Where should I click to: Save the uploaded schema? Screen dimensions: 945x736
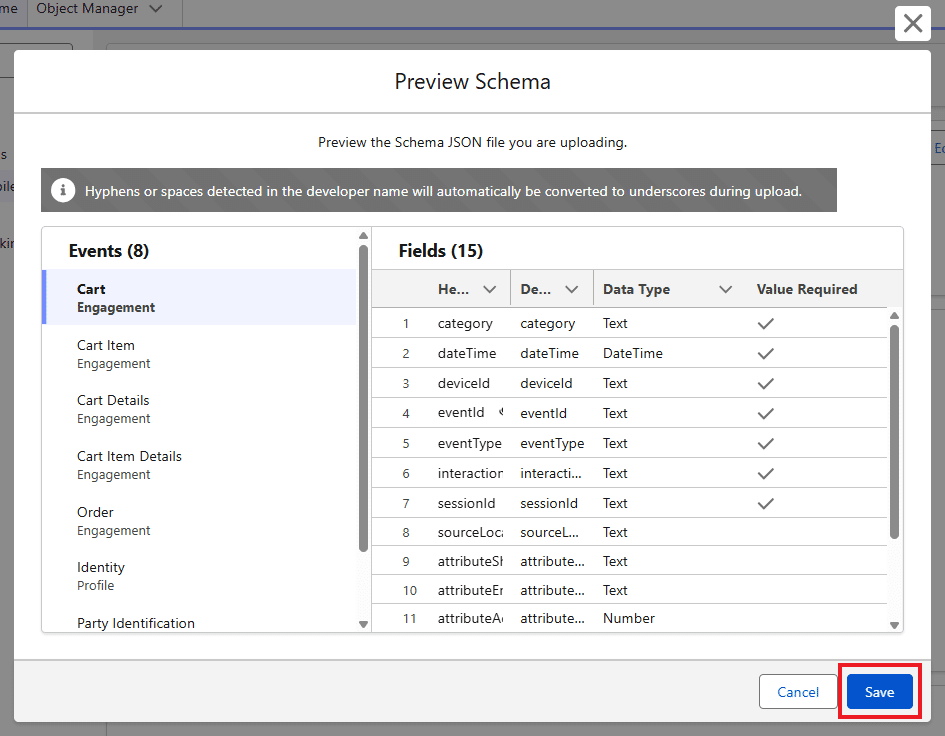879,691
